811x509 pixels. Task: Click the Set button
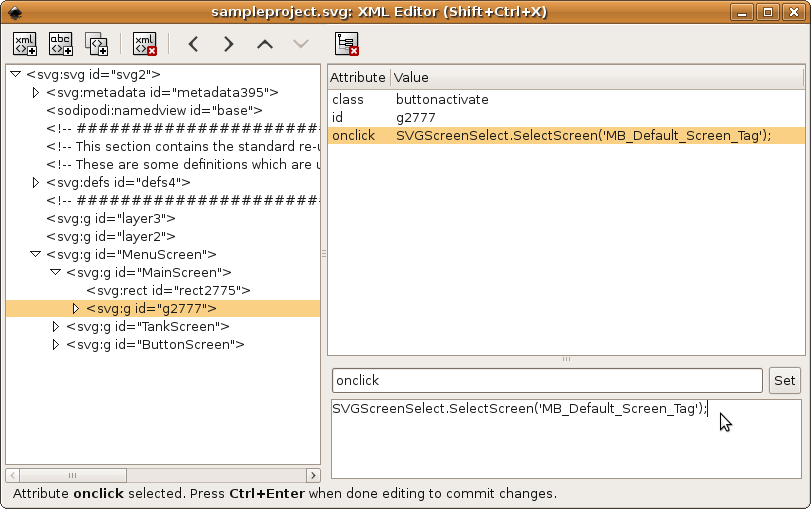784,381
